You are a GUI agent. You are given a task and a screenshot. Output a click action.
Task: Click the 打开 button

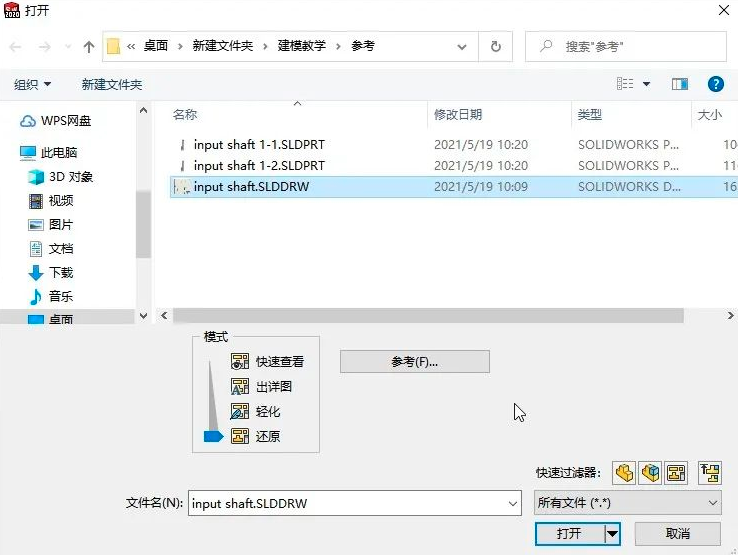pos(570,533)
